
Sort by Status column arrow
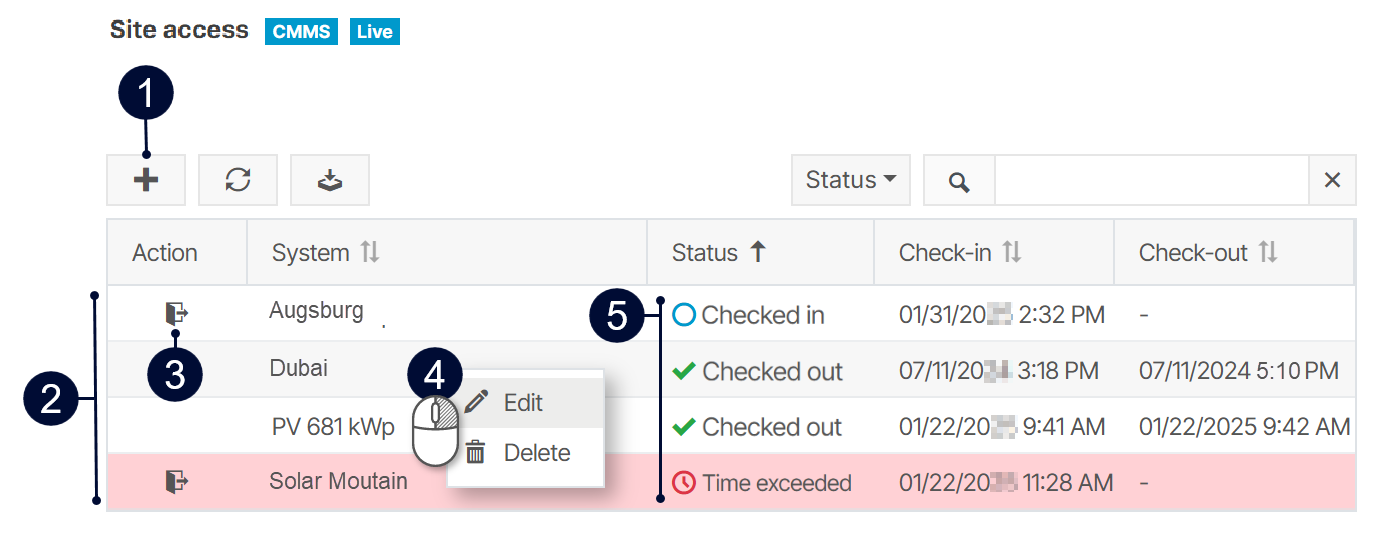point(758,253)
